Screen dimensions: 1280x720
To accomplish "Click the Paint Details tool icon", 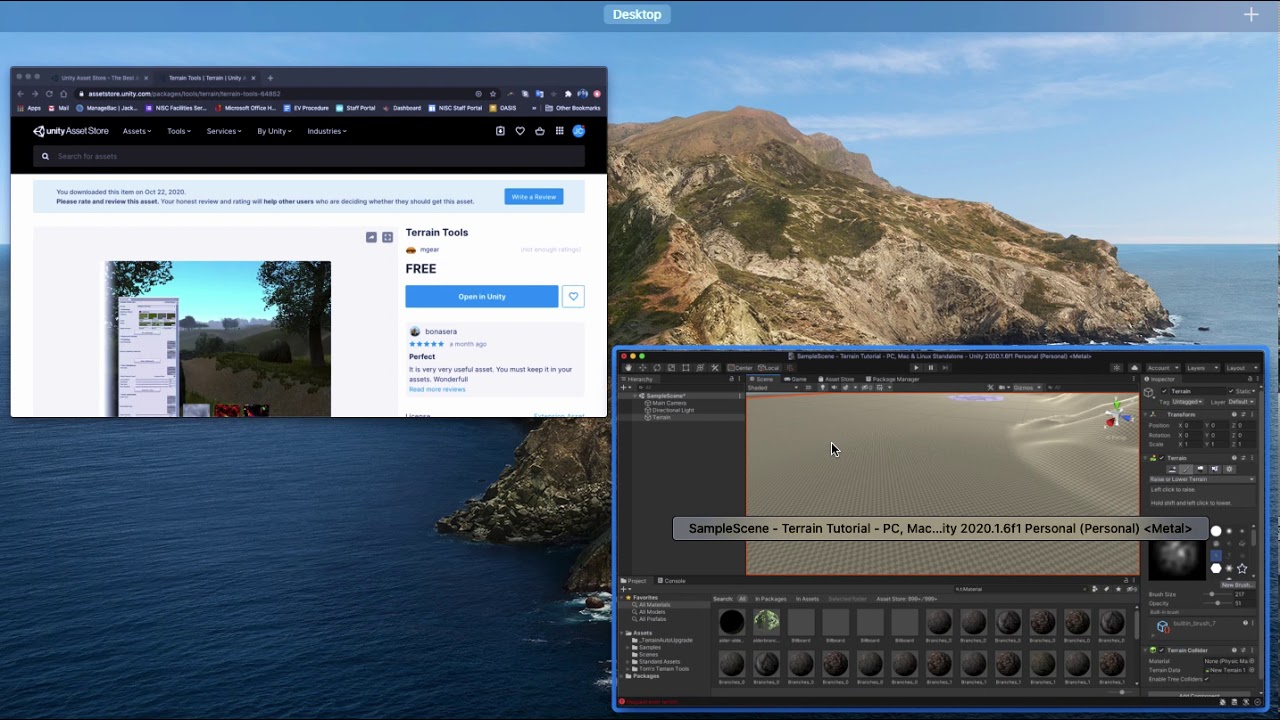I will (1215, 469).
